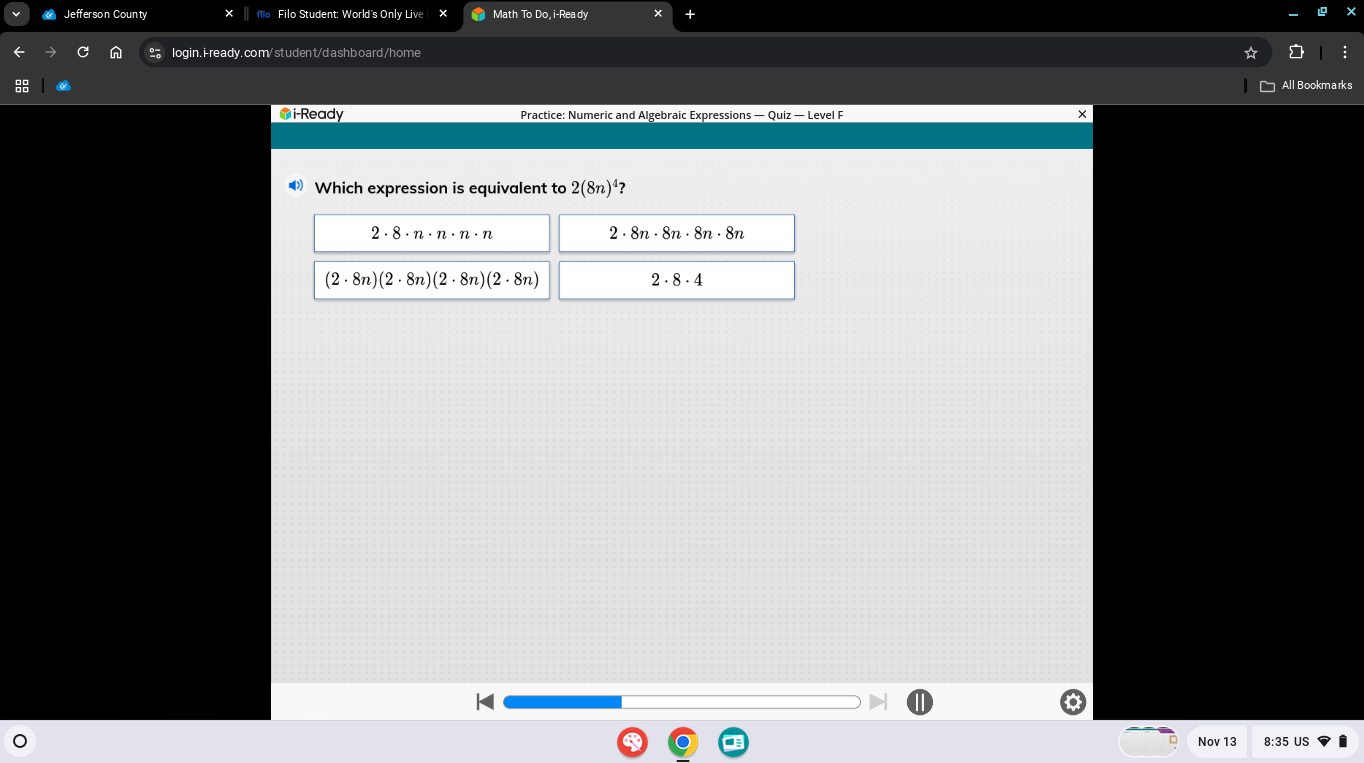The width and height of the screenshot is (1364, 763).
Task: Open the Extensions puzzle icon
Action: 1295,52
